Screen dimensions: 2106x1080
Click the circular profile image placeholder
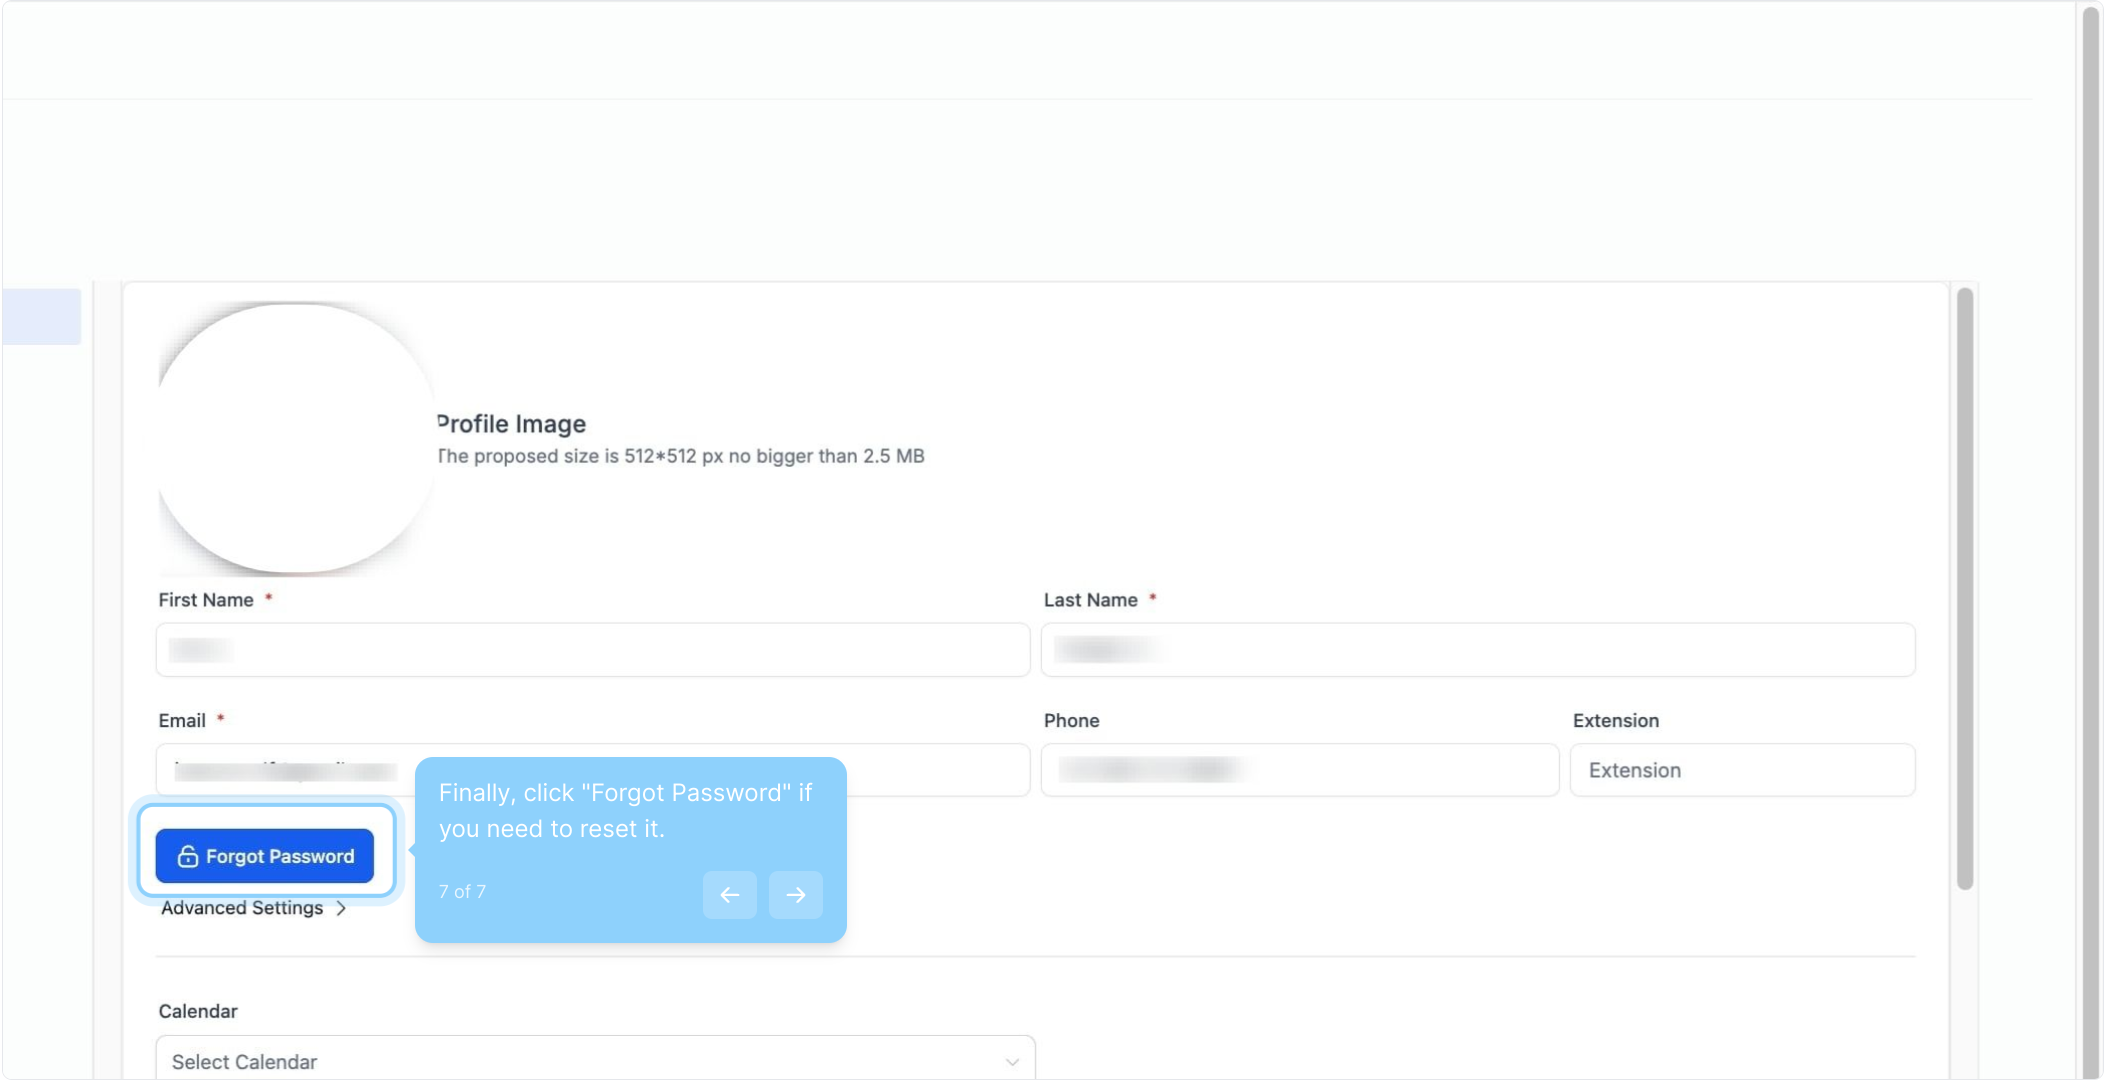[295, 438]
